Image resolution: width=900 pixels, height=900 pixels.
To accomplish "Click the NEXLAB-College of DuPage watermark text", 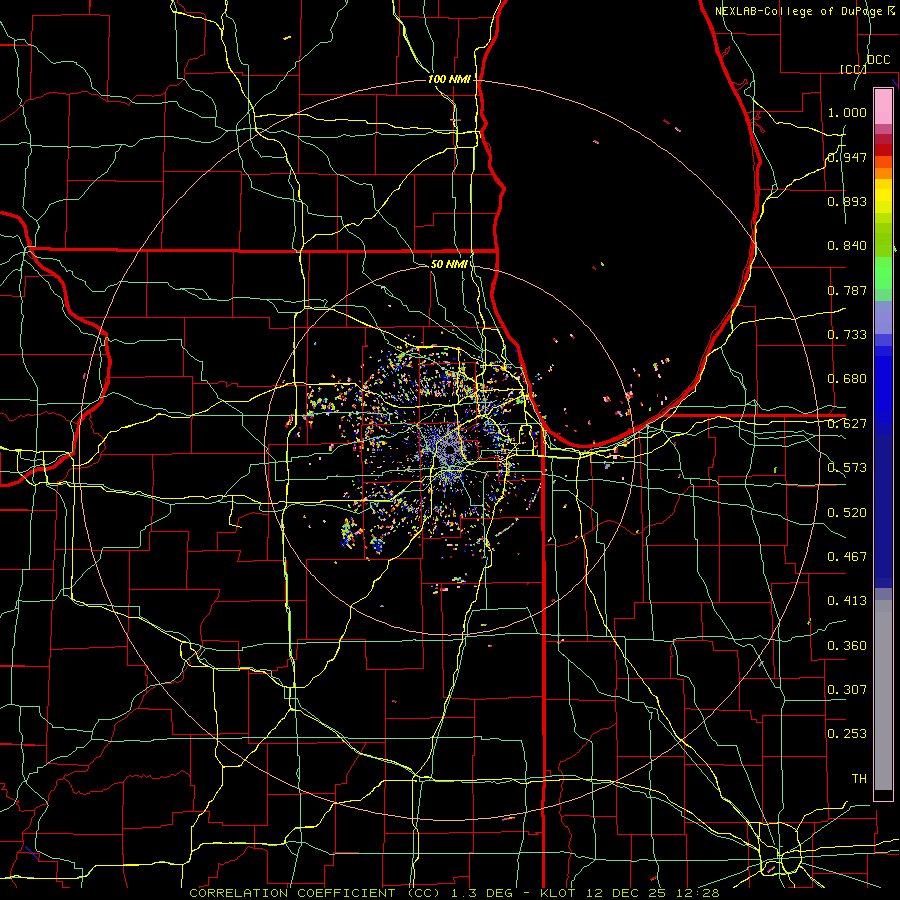I will (805, 11).
